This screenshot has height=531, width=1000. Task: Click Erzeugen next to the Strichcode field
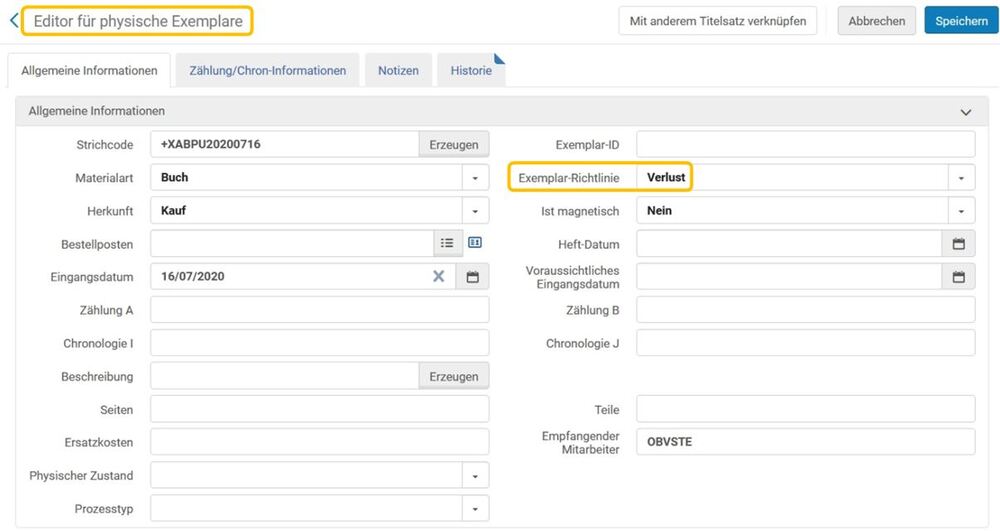click(453, 145)
